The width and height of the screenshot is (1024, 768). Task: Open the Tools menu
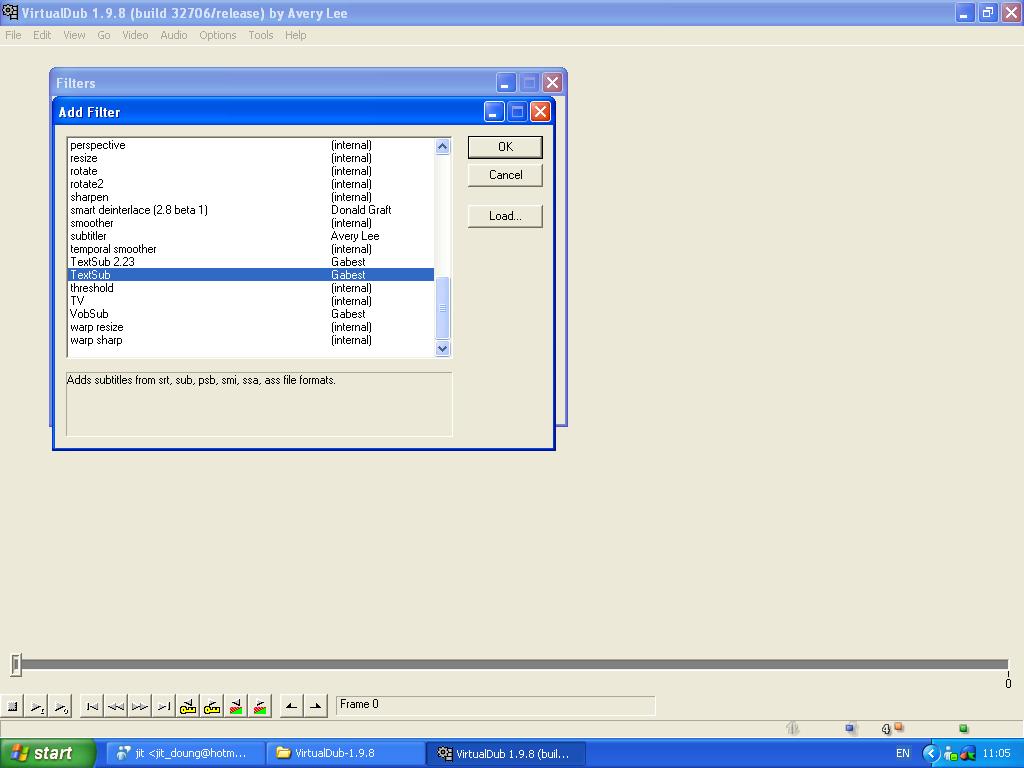point(261,35)
